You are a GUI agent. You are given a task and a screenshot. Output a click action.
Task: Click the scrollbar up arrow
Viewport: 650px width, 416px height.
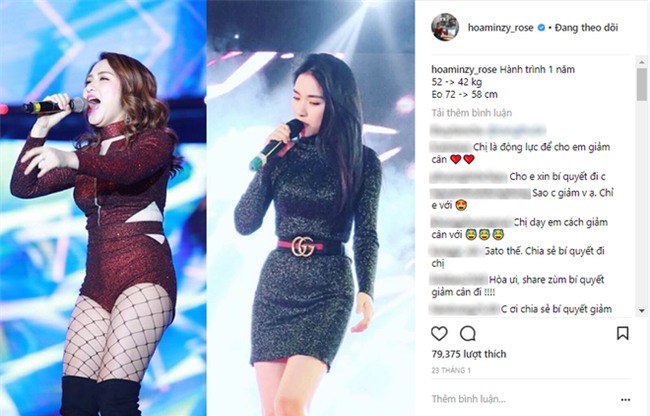[642, 62]
